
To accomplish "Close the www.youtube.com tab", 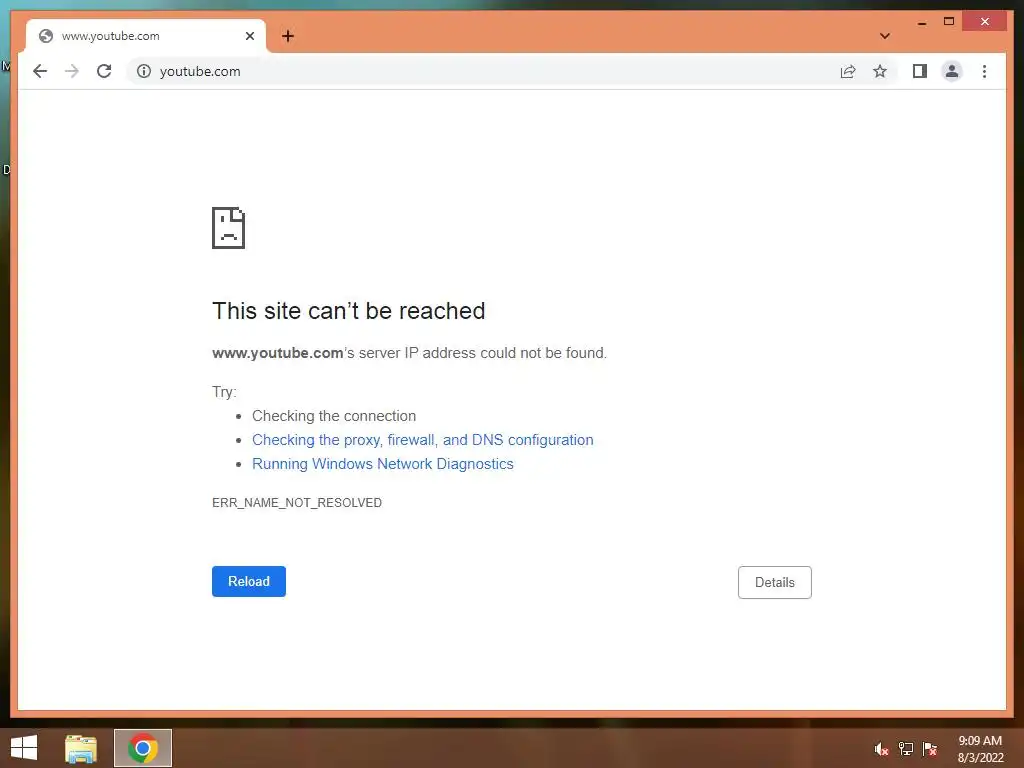I will point(249,36).
